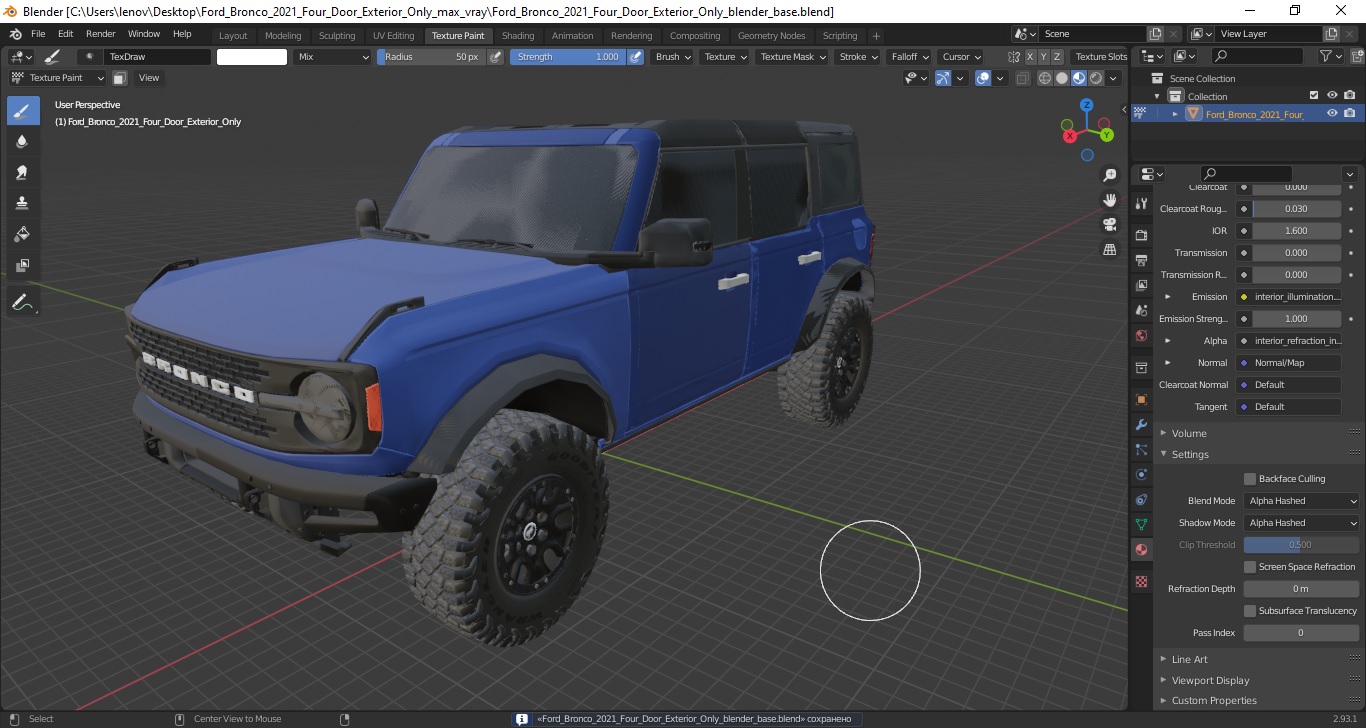Click the white brush color swatch
Viewport: 1366px width, 728px height.
click(252, 57)
